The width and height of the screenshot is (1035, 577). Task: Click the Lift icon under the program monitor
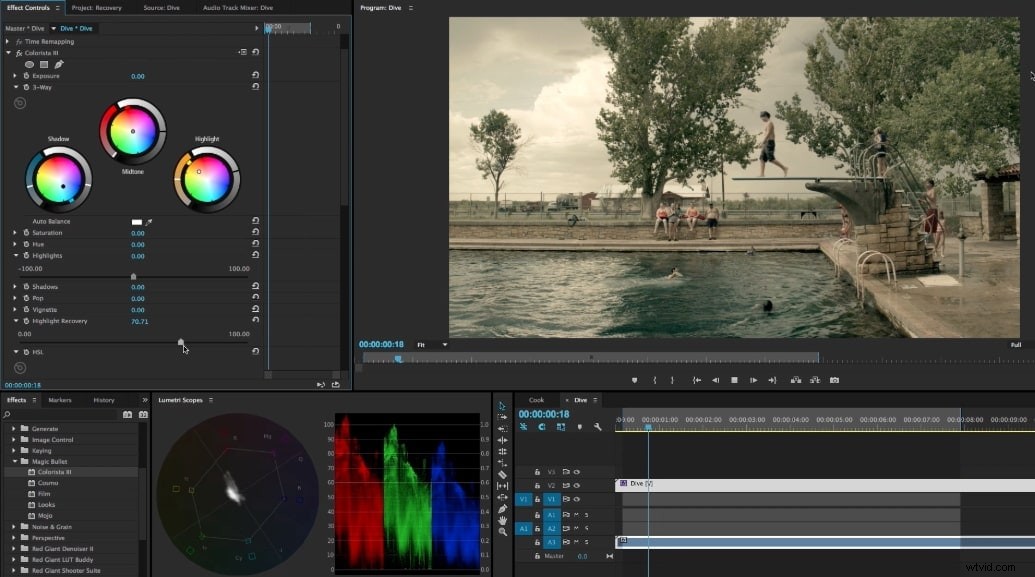point(796,380)
